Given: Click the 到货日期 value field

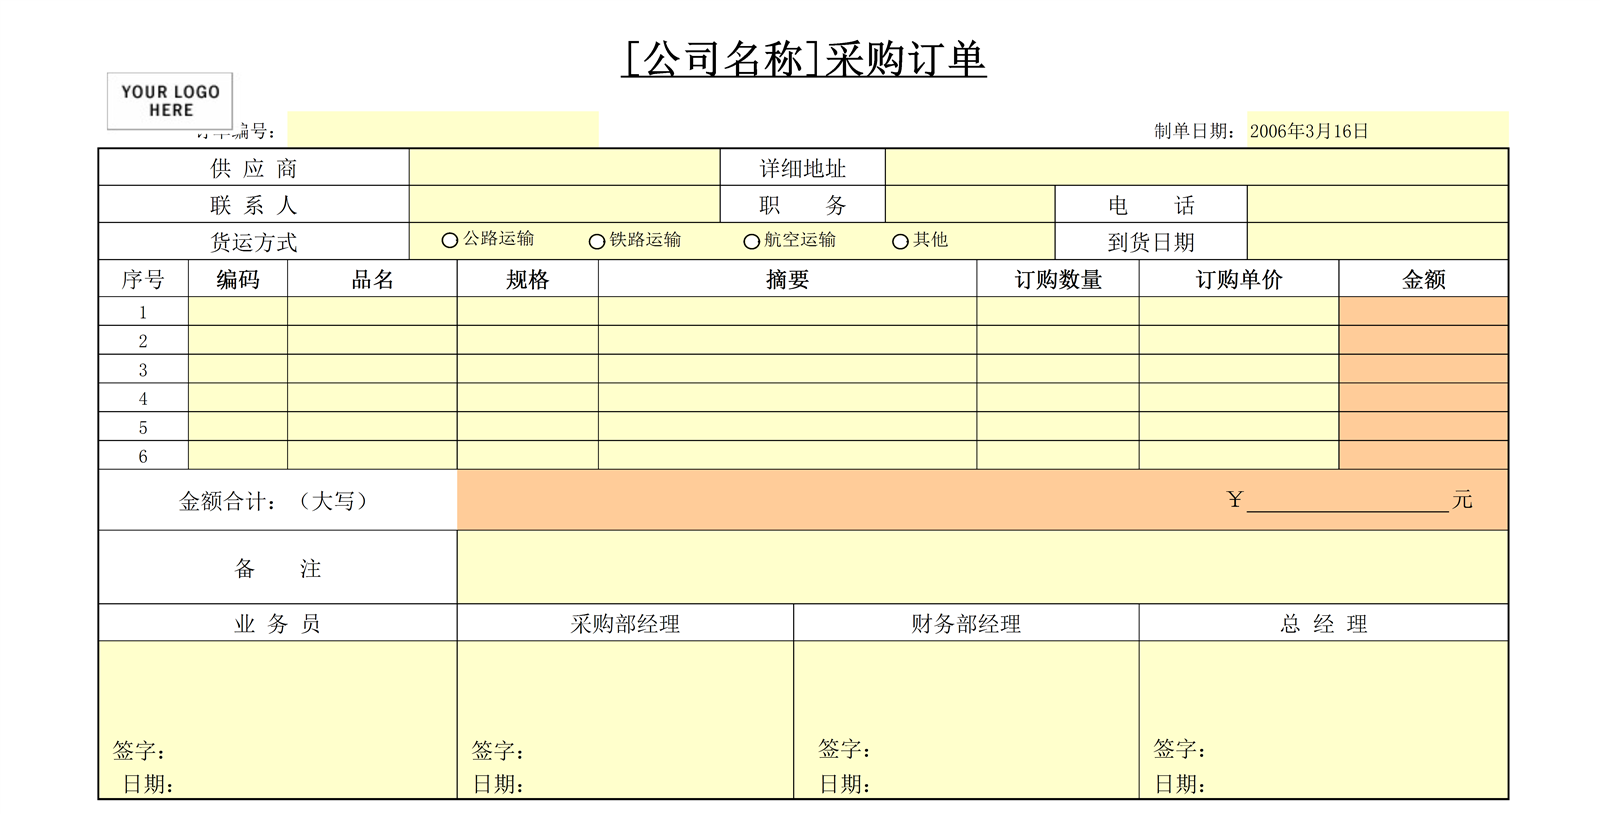Looking at the screenshot, I should [1378, 241].
